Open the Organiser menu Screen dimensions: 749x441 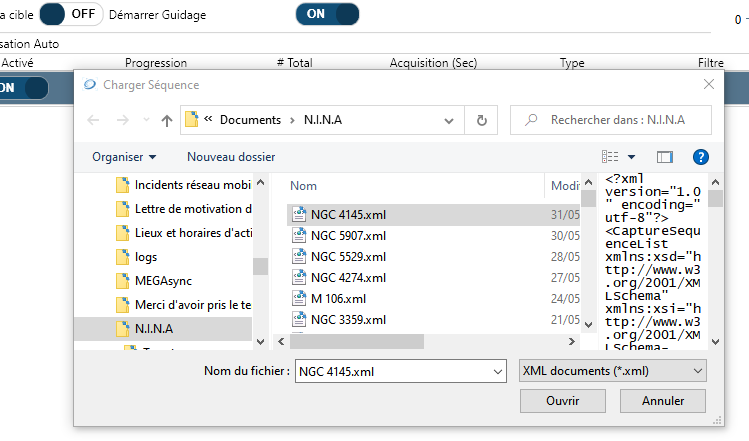click(x=124, y=157)
